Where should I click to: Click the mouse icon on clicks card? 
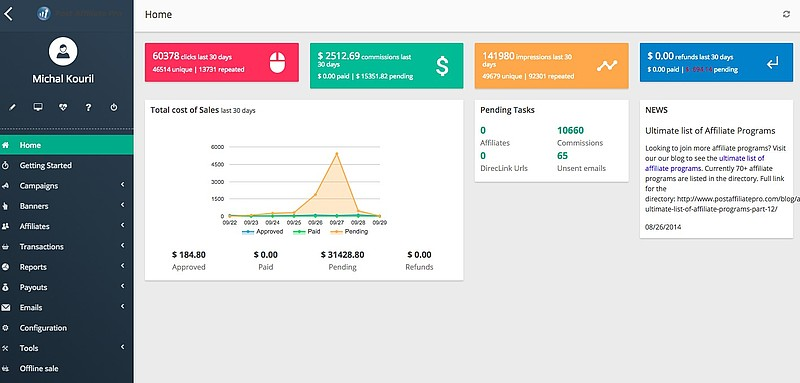tap(277, 63)
